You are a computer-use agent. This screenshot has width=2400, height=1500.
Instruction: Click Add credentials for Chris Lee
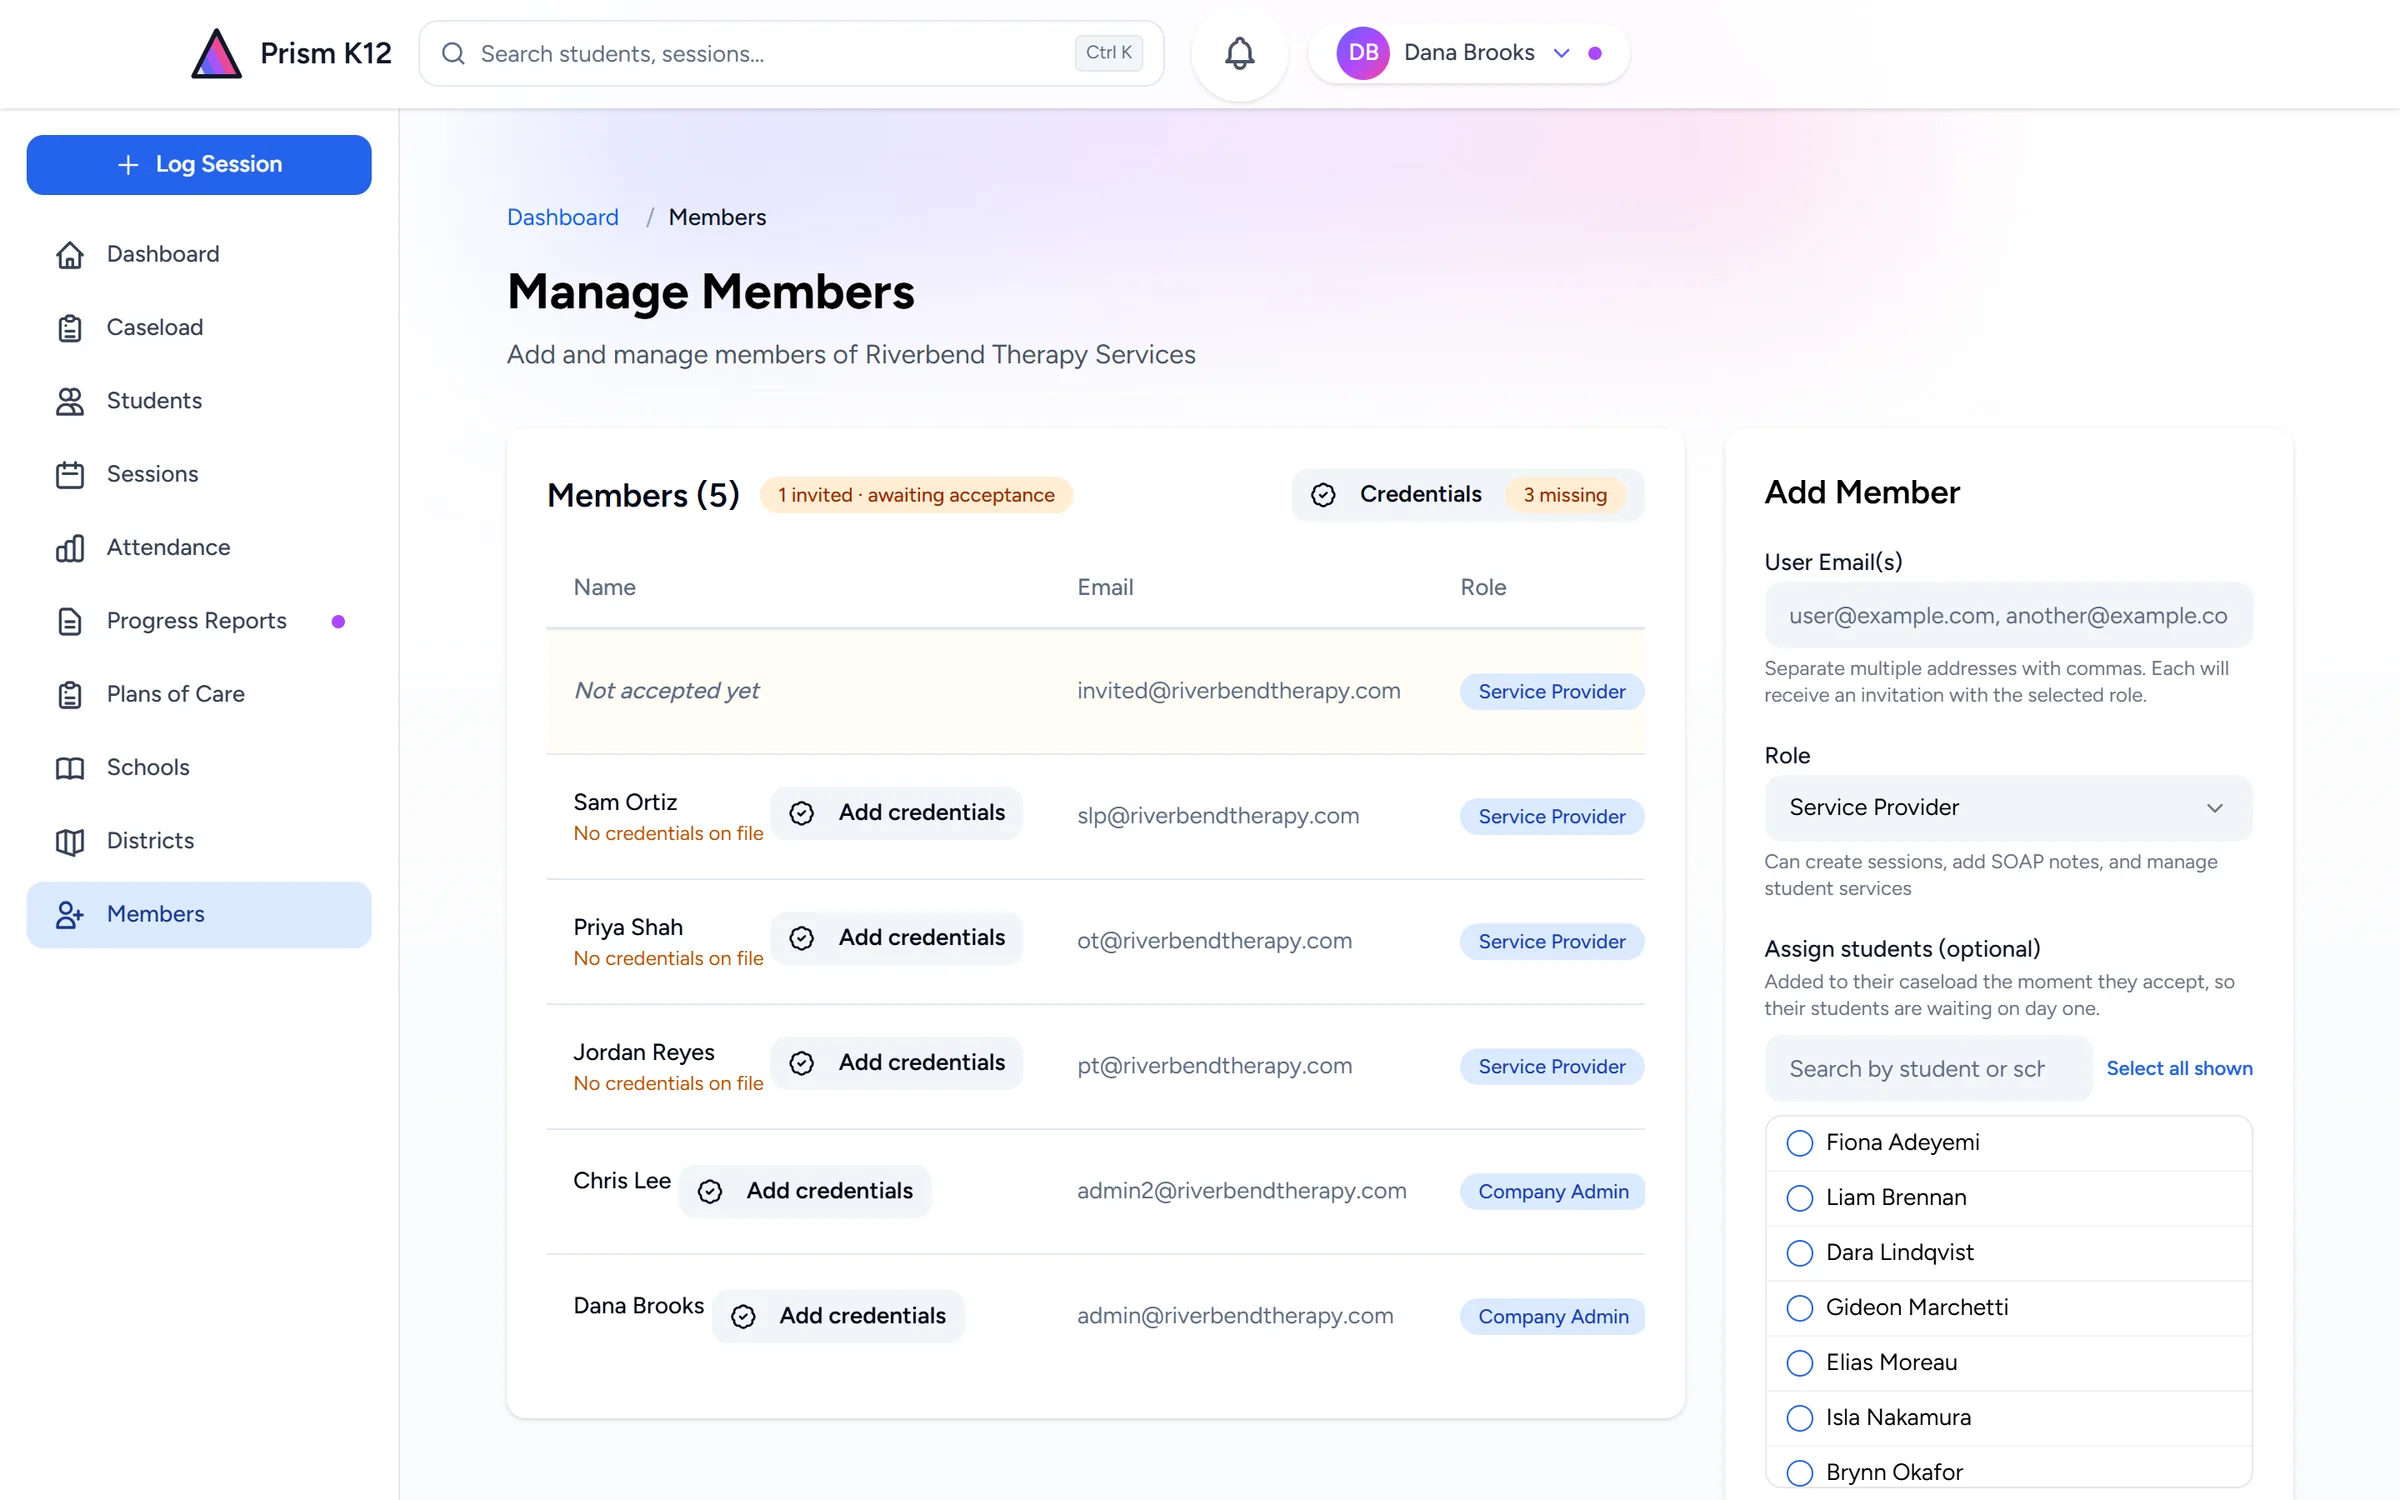click(804, 1191)
